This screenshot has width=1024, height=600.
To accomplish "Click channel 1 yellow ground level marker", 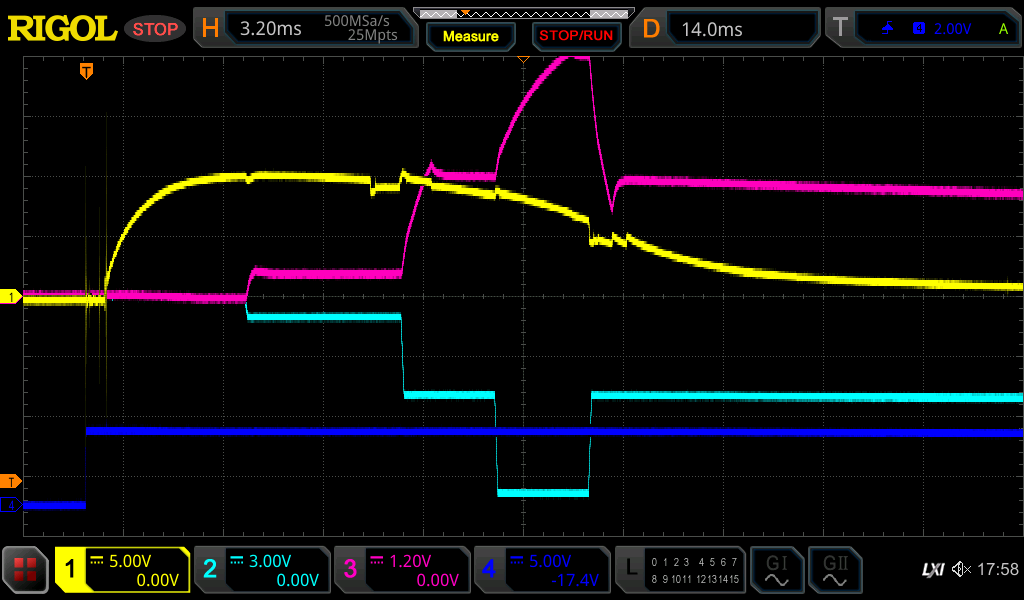I will coord(12,297).
